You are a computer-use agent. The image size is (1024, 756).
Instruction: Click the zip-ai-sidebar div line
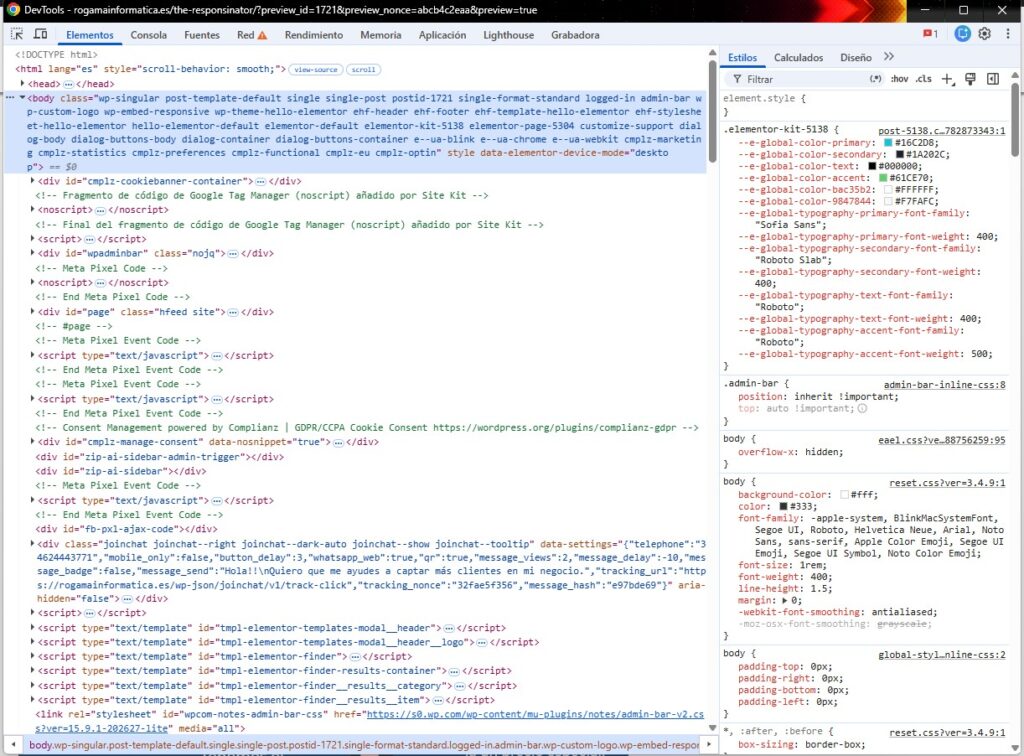click(x=121, y=471)
